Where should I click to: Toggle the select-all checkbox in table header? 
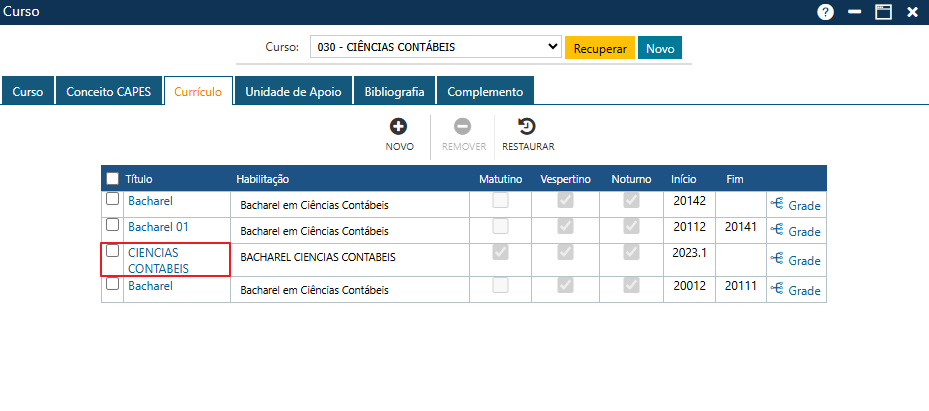coord(112,178)
